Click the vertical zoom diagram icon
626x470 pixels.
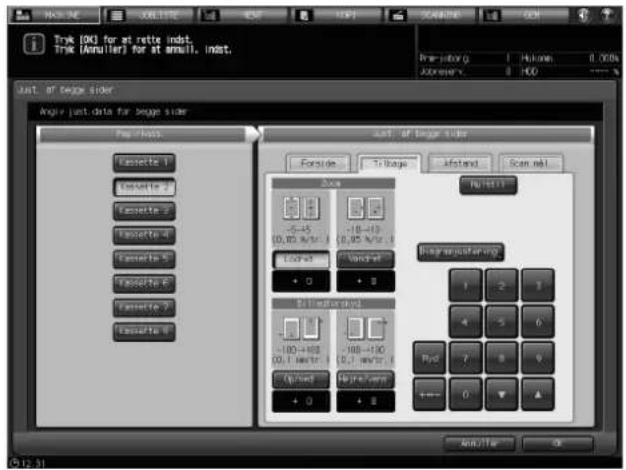[301, 208]
